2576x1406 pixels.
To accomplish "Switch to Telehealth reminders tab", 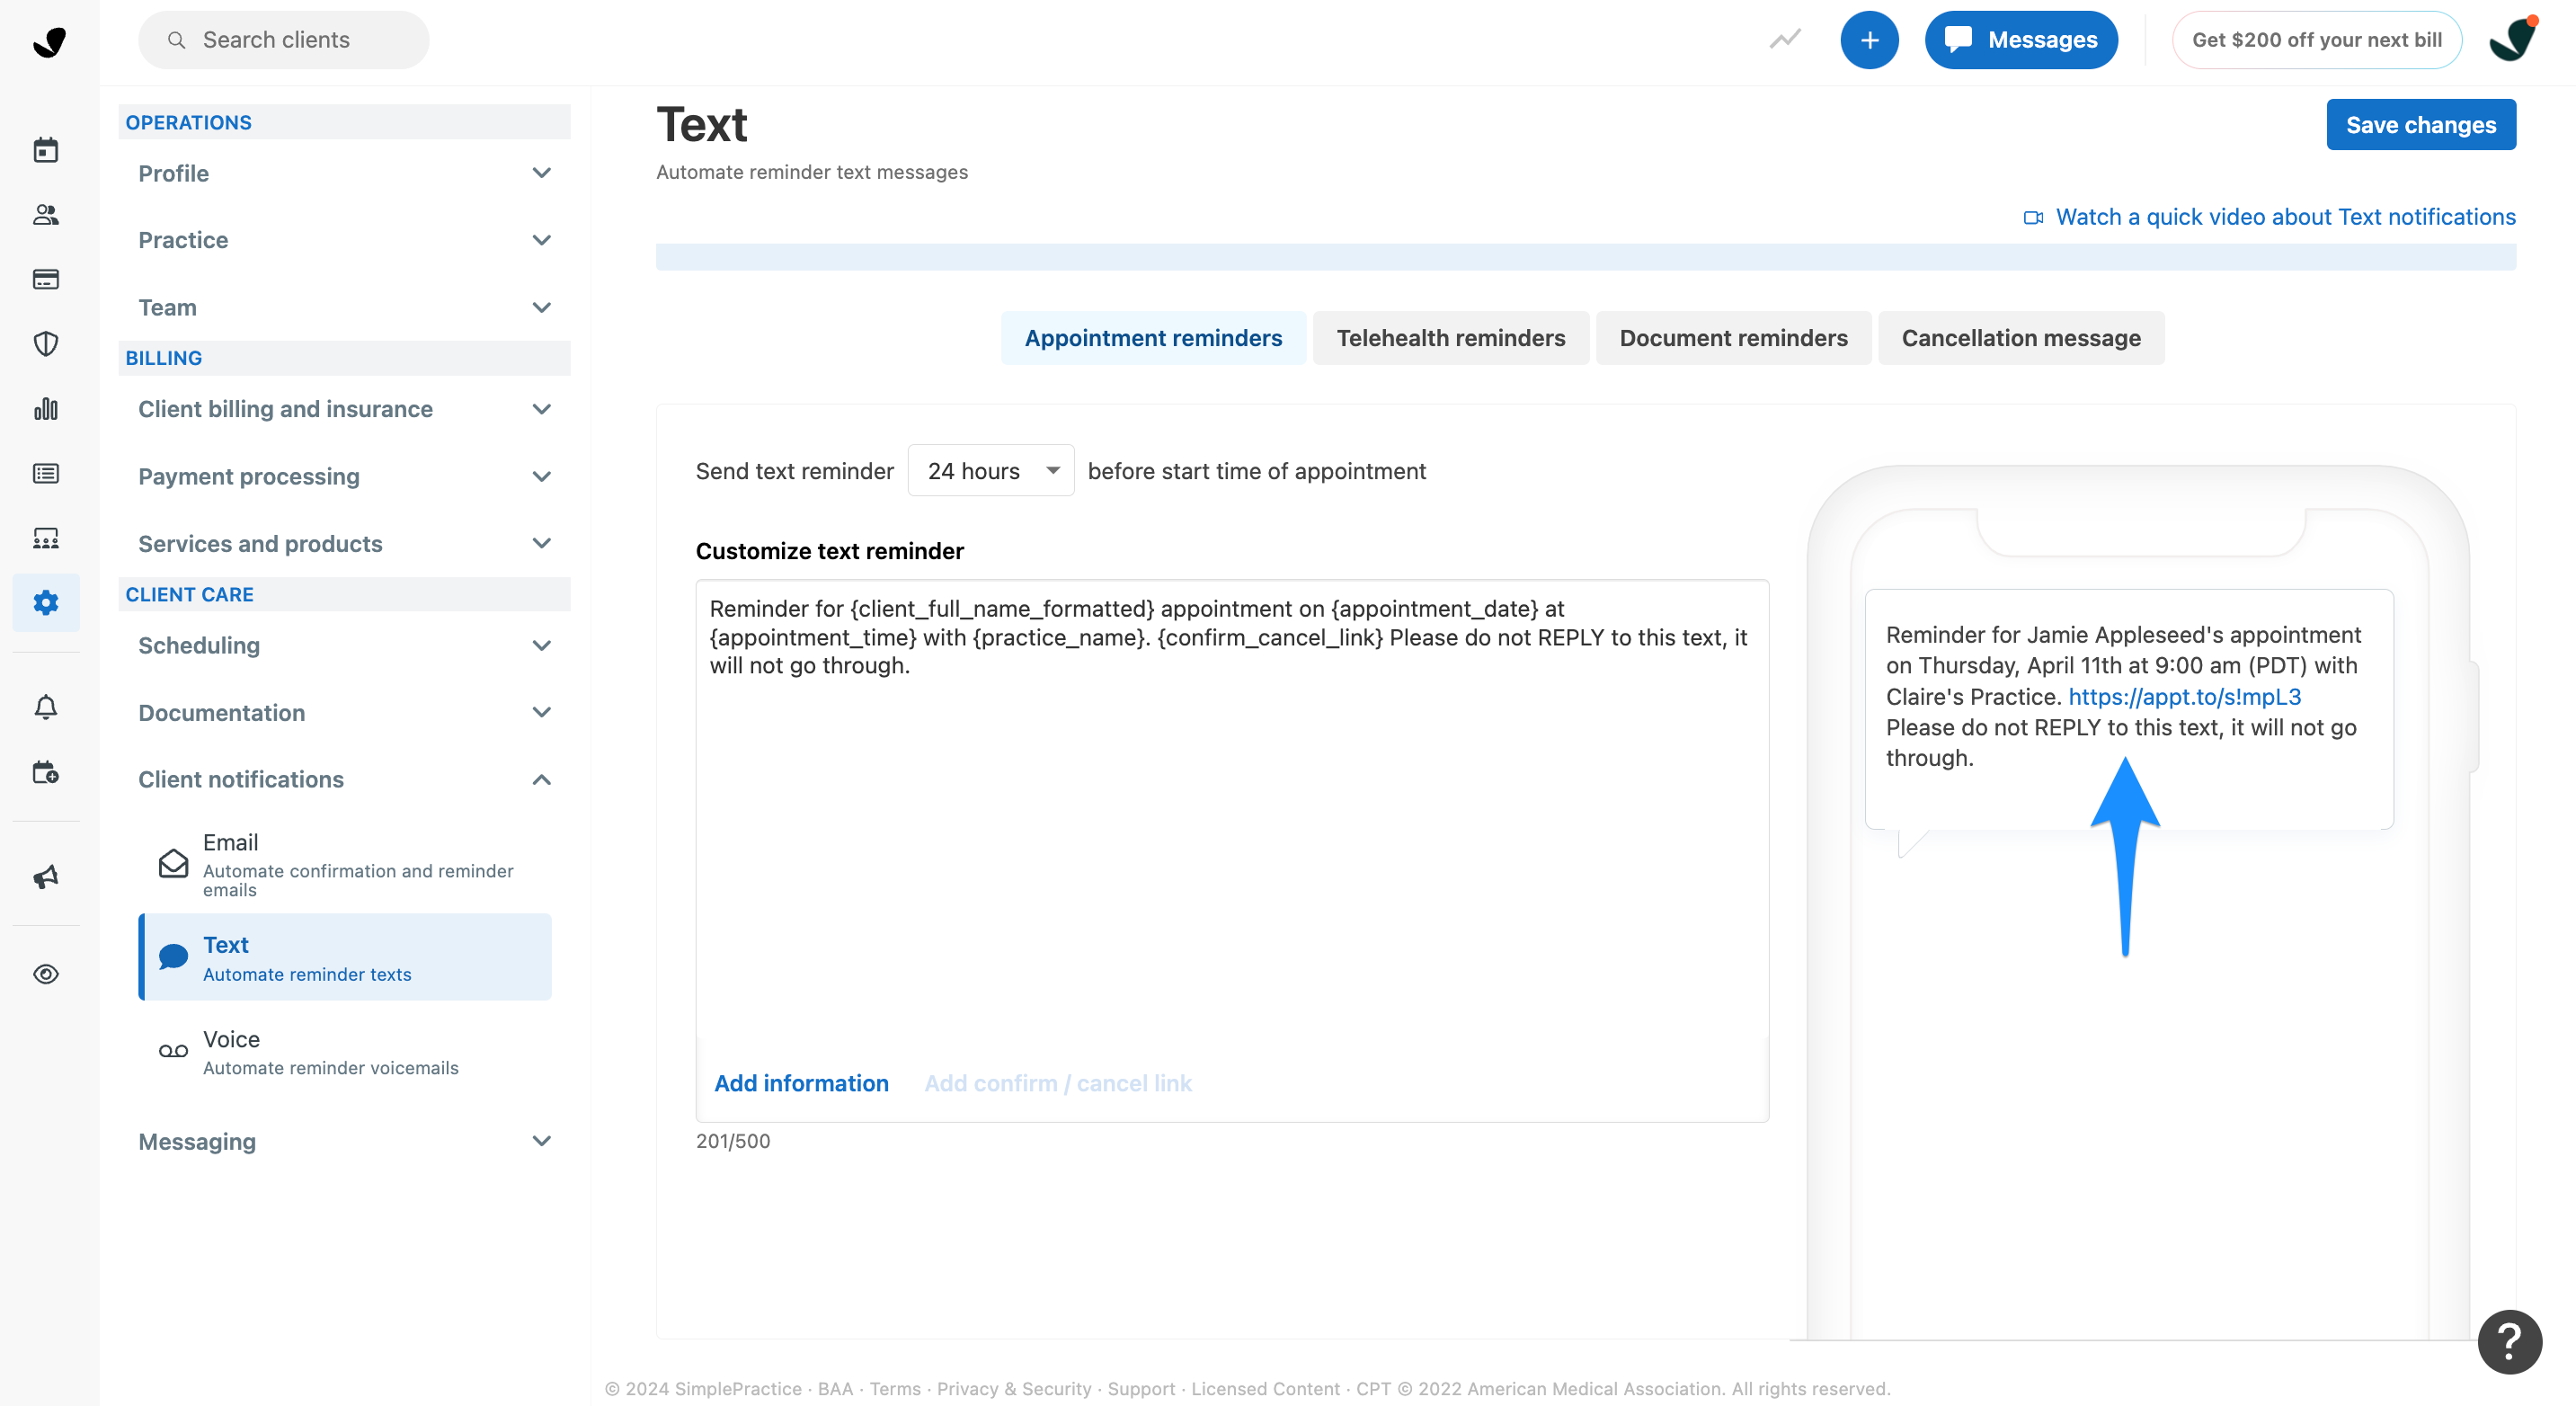I will [x=1450, y=338].
